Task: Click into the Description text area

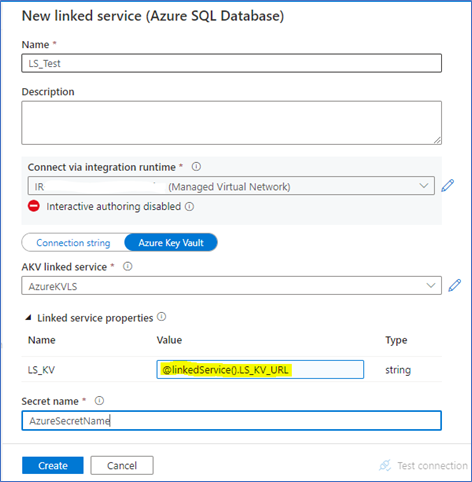Action: (232, 123)
